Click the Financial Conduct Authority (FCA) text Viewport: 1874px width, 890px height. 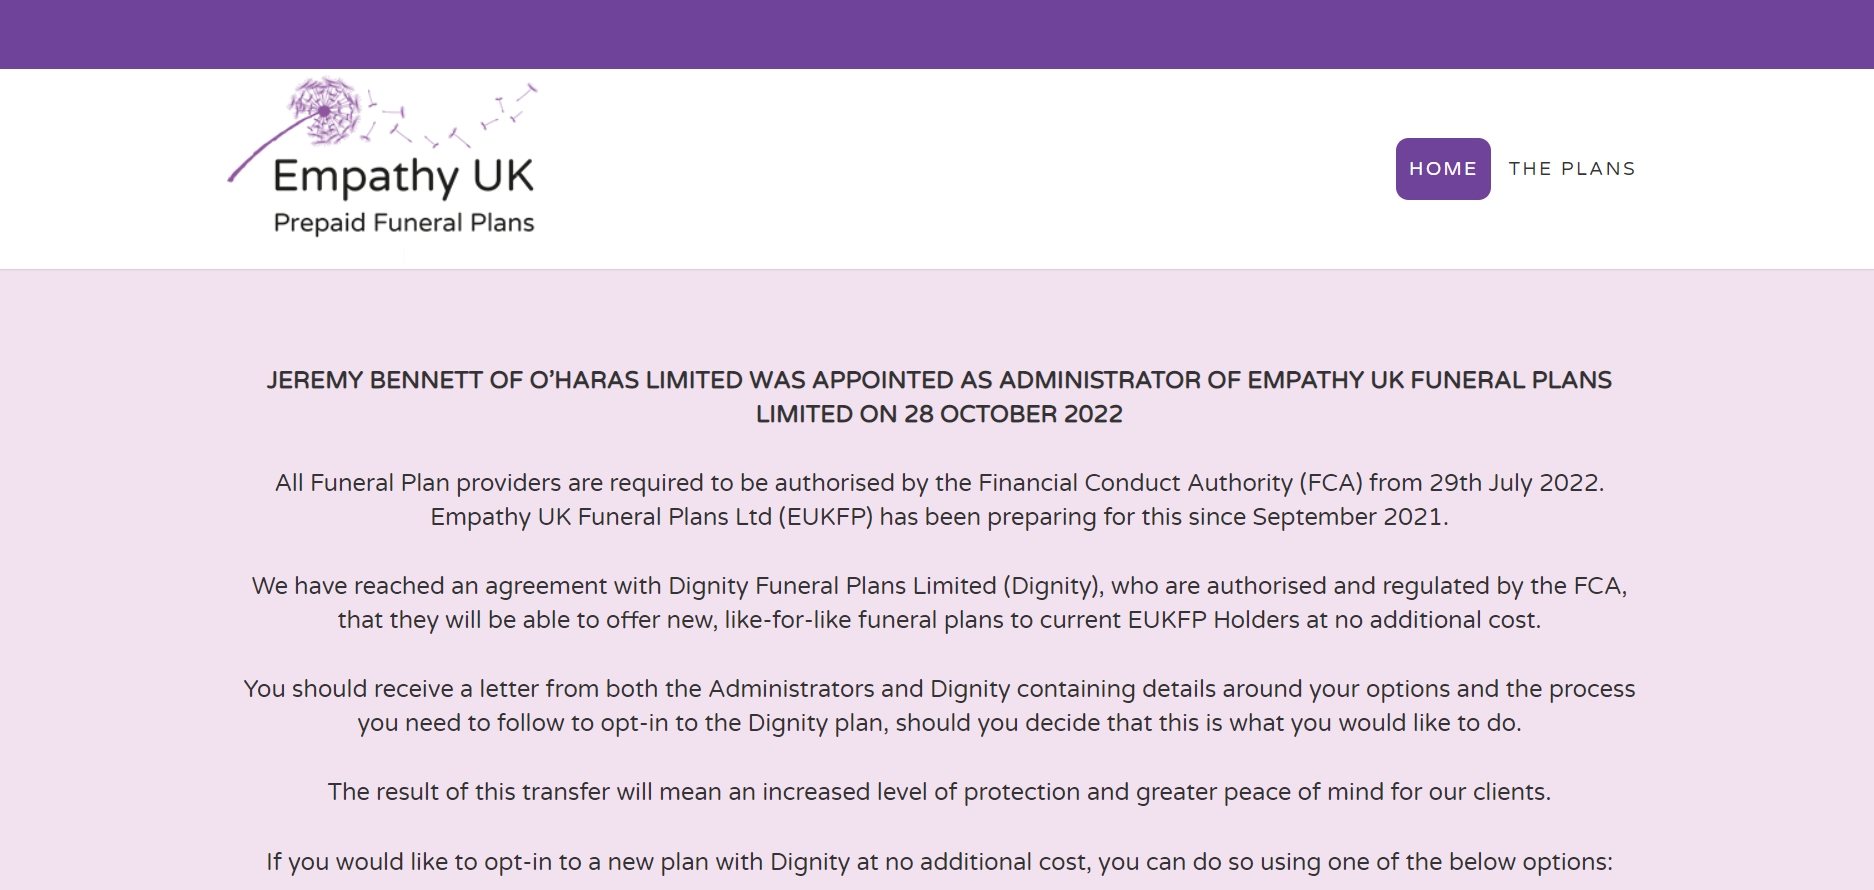(x=1170, y=483)
